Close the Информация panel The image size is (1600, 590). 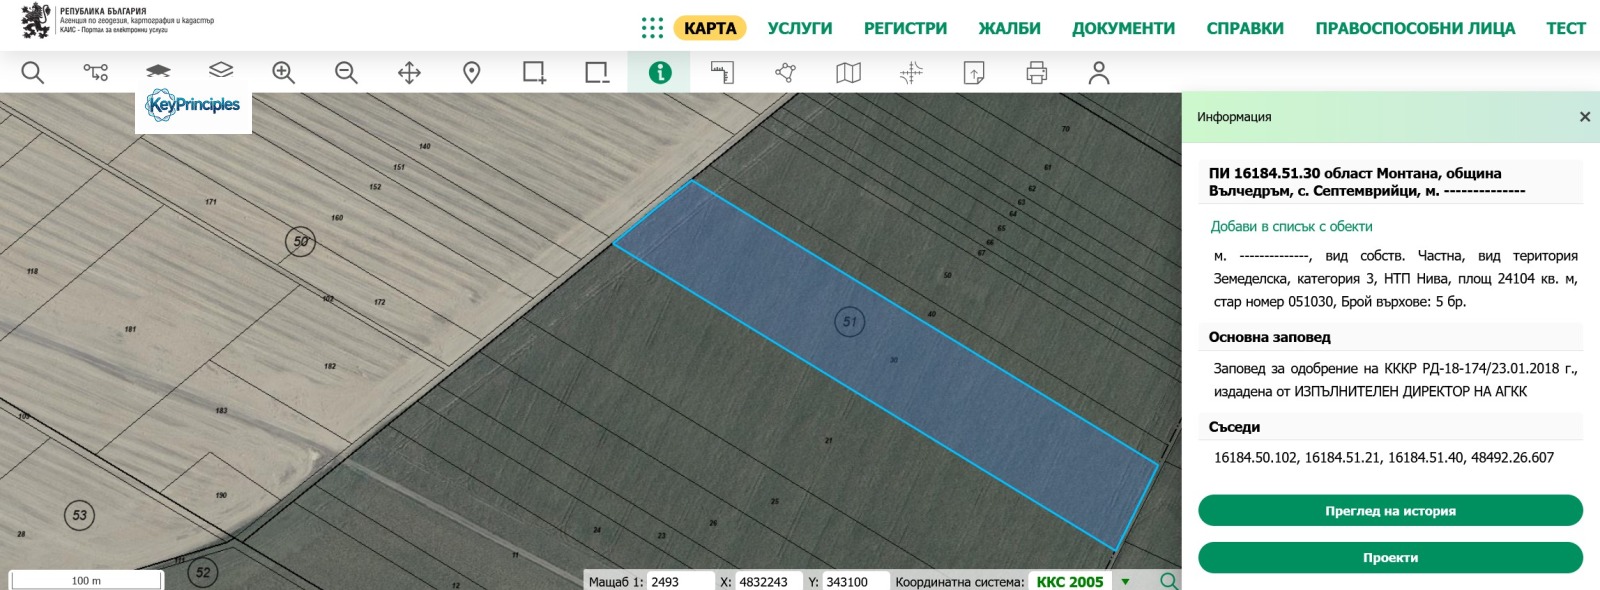[x=1585, y=117]
